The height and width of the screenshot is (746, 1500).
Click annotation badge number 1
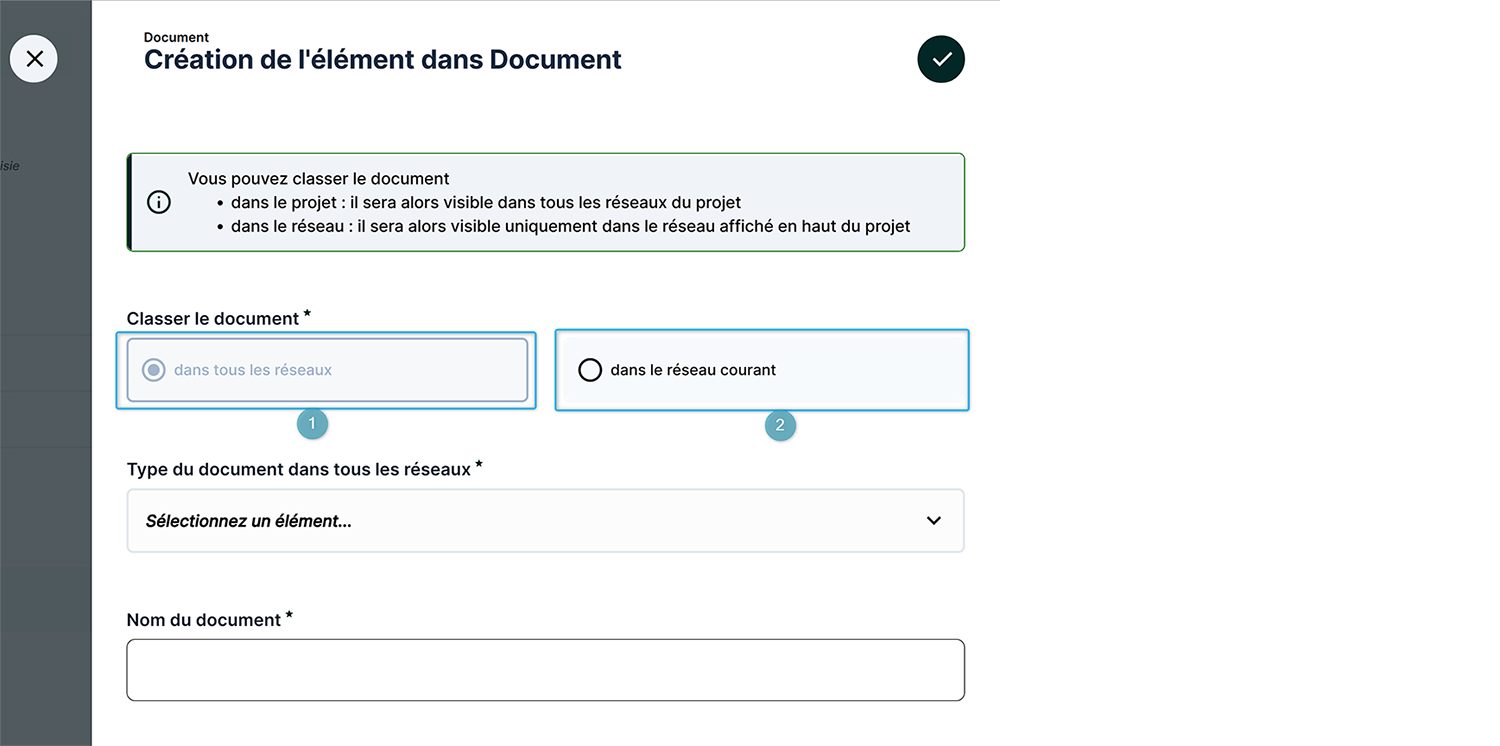click(312, 424)
